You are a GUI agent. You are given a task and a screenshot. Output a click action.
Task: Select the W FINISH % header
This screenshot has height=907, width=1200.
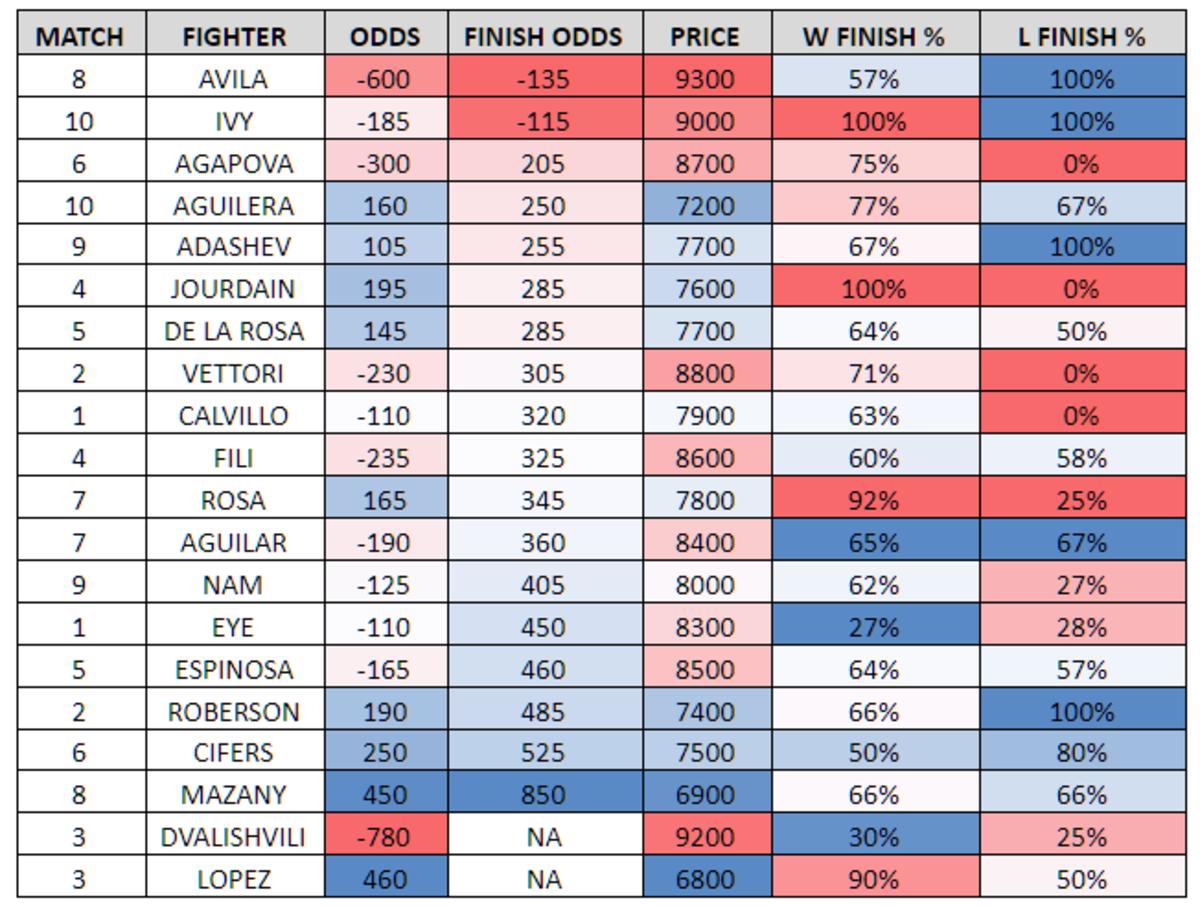click(x=873, y=37)
